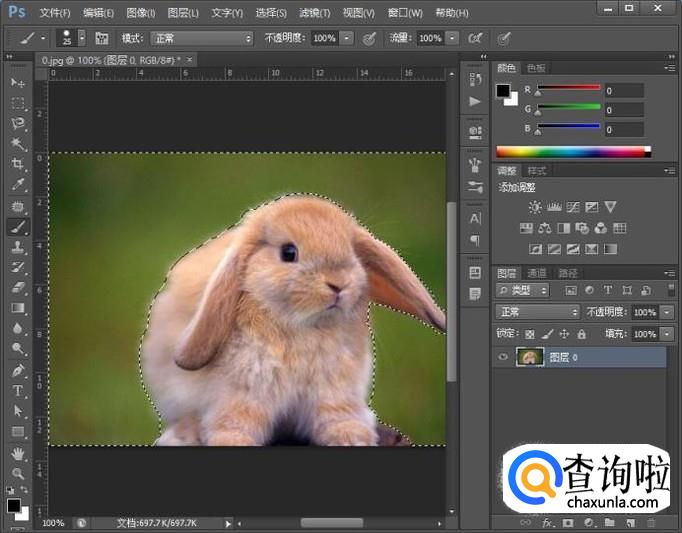The height and width of the screenshot is (533, 682).
Task: Pick the Magic Wand tool
Action: [x=17, y=144]
